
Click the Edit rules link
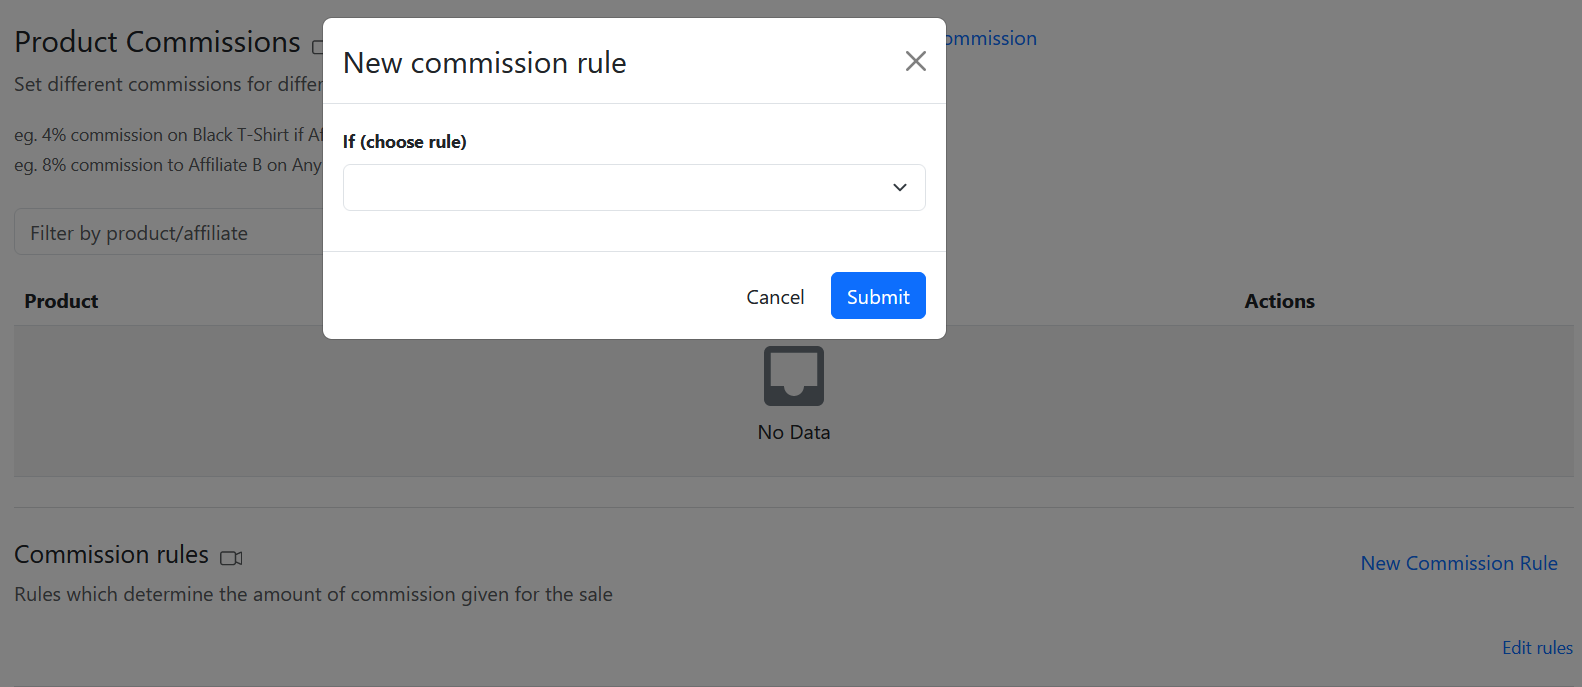click(x=1536, y=648)
